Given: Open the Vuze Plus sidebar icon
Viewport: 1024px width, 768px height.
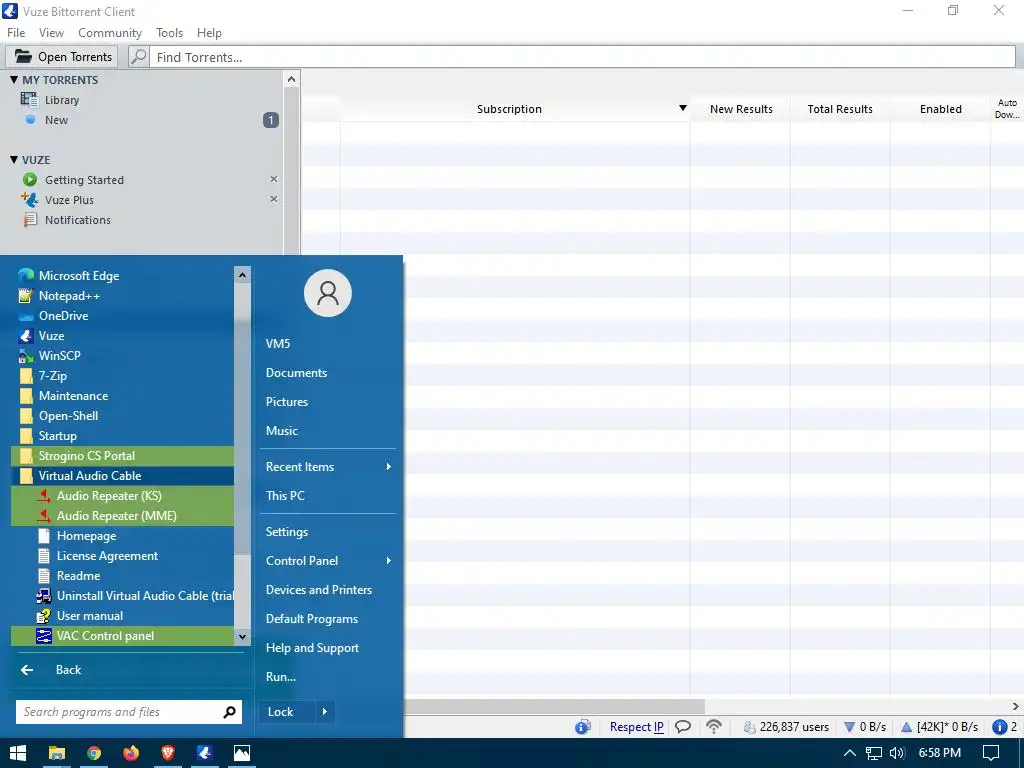Looking at the screenshot, I should (29, 199).
